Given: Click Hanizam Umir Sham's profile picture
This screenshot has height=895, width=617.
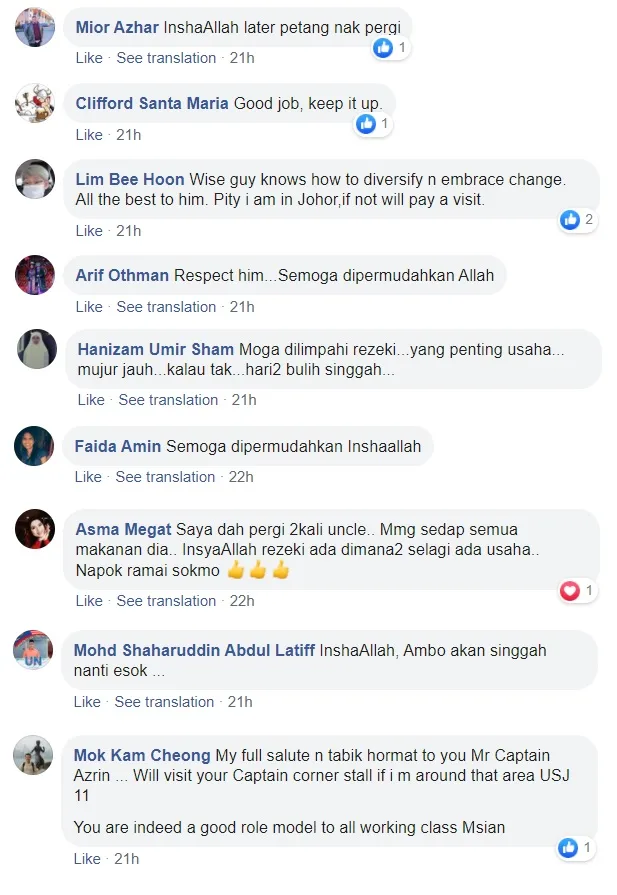Looking at the screenshot, I should 37,349.
